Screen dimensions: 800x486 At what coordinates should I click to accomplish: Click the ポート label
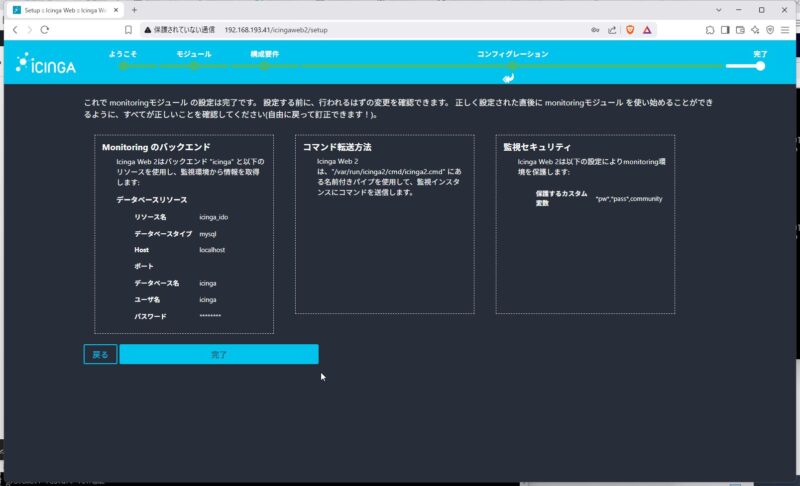pos(144,266)
